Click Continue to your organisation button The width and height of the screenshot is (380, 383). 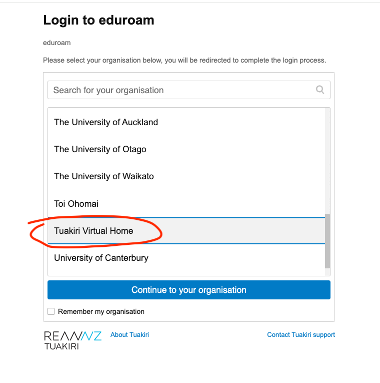pos(189,290)
